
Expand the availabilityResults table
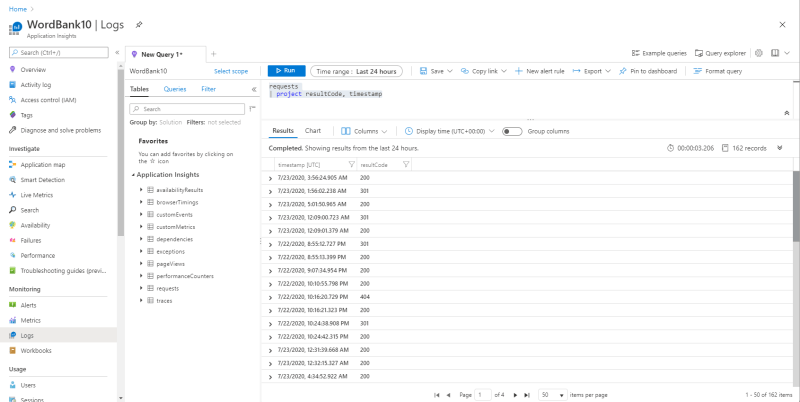click(141, 190)
